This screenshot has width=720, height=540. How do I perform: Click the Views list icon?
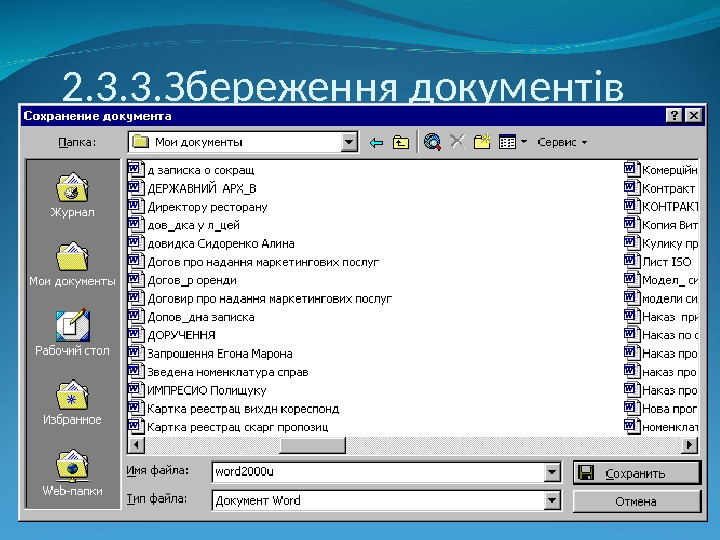point(507,142)
